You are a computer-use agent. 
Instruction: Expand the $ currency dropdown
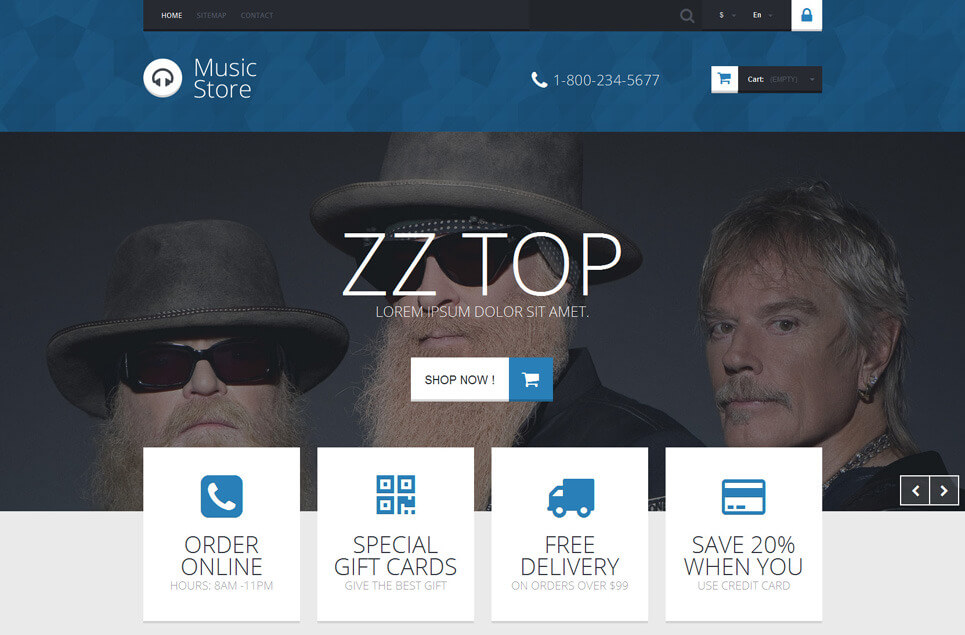coord(727,15)
